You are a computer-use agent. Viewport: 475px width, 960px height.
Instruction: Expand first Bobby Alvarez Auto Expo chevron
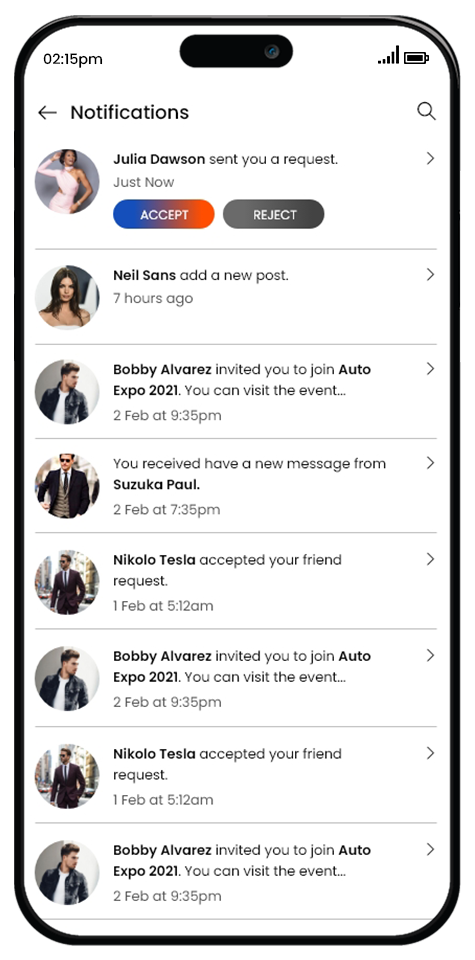tap(430, 369)
